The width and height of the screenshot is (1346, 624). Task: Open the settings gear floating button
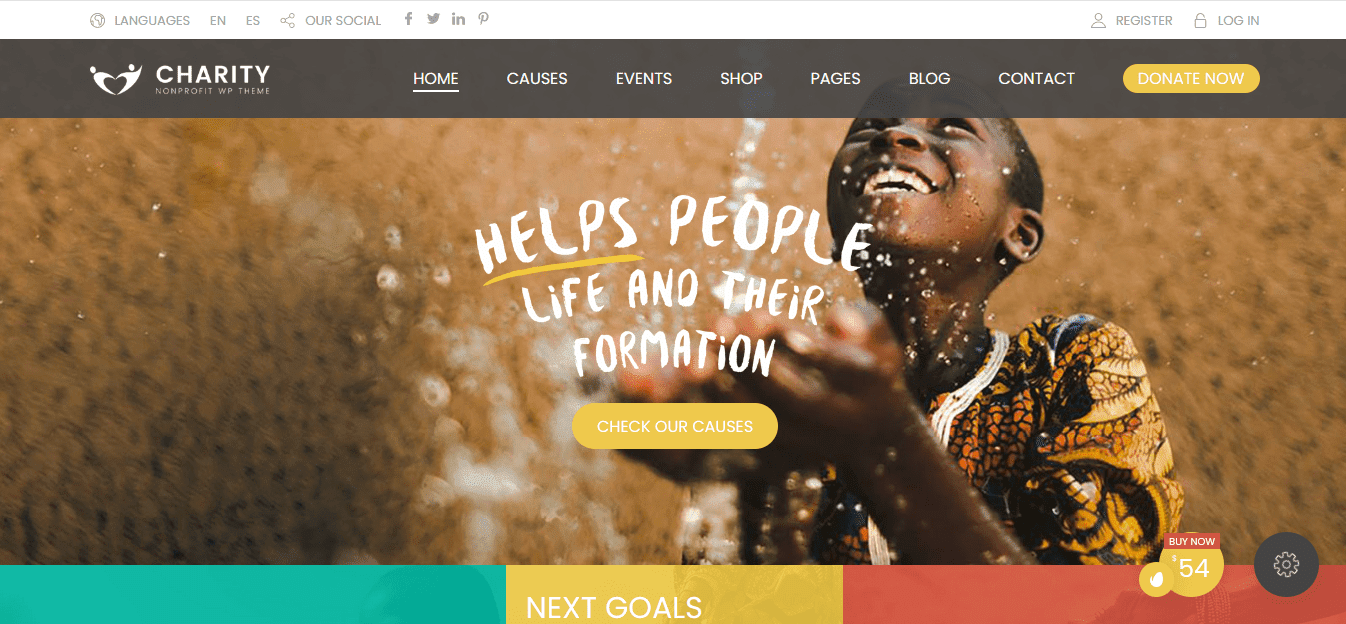1286,565
